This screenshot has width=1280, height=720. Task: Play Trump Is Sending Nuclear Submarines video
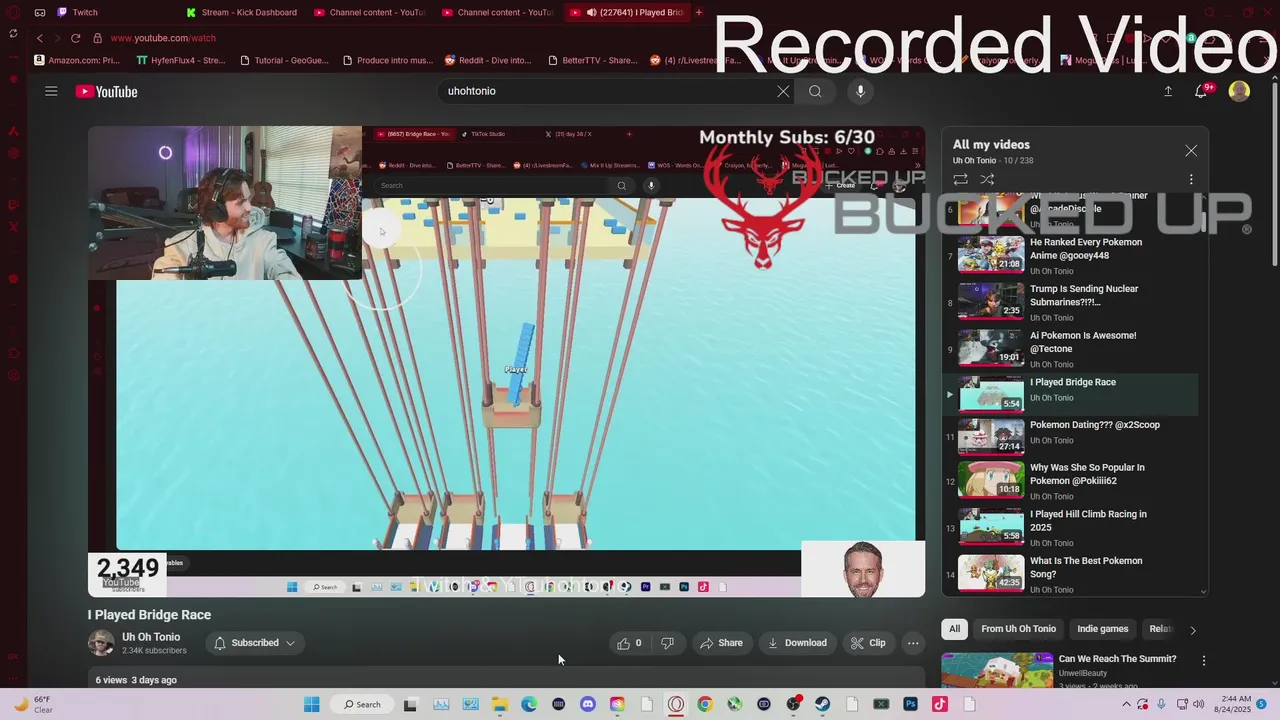pos(1070,302)
